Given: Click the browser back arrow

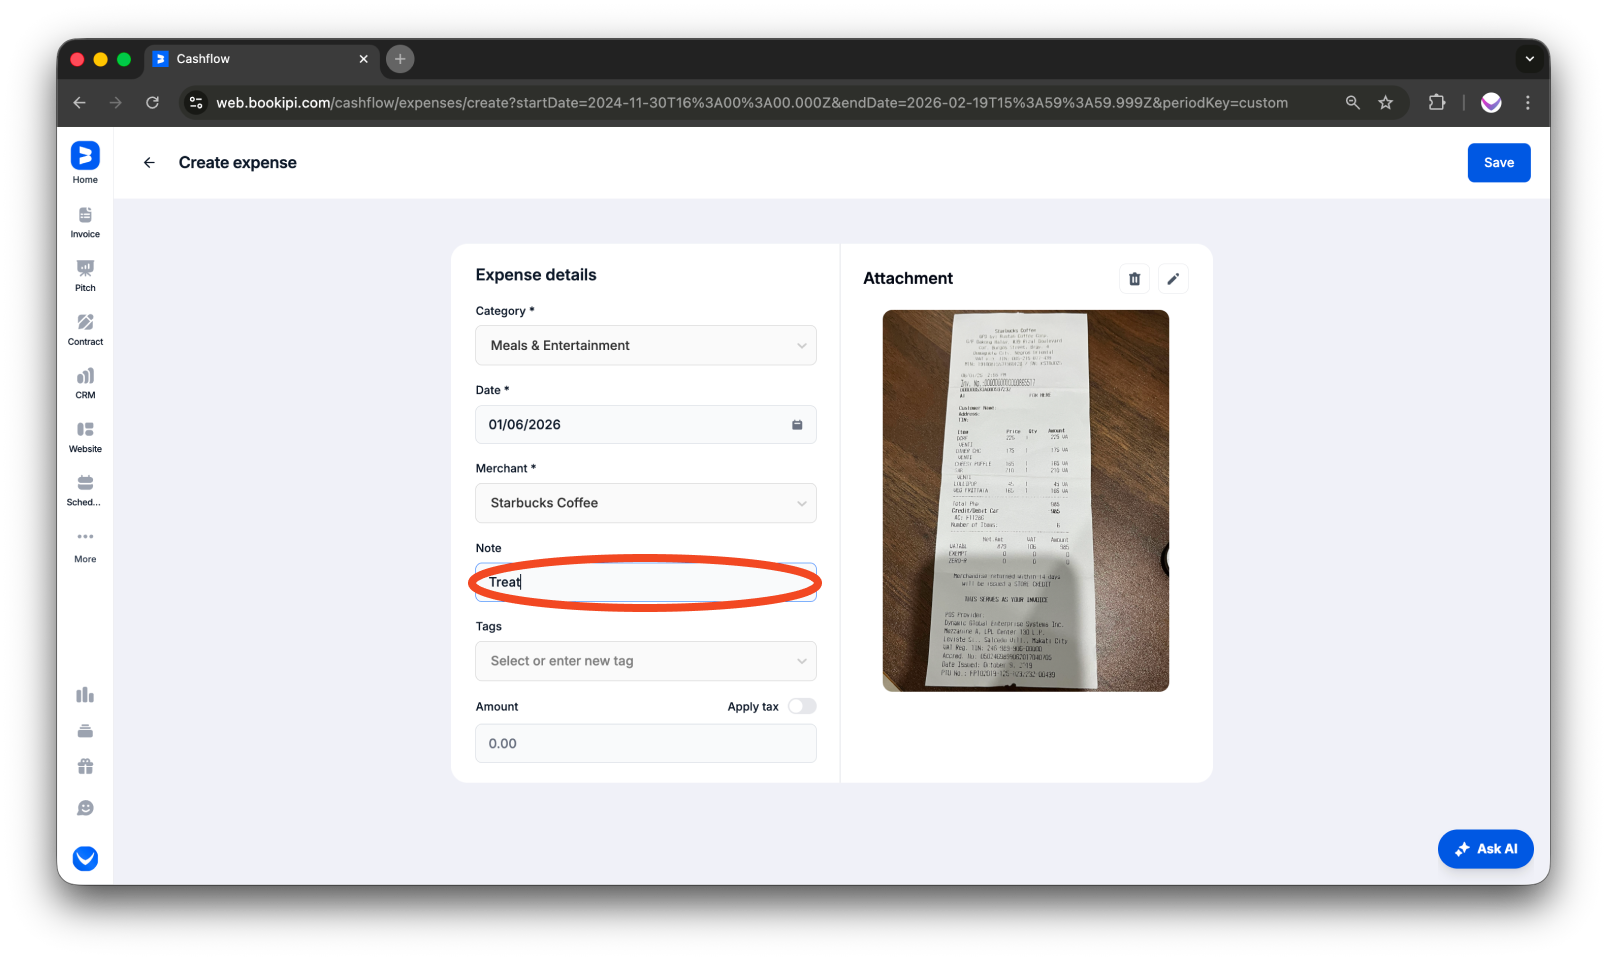Looking at the screenshot, I should [x=80, y=103].
